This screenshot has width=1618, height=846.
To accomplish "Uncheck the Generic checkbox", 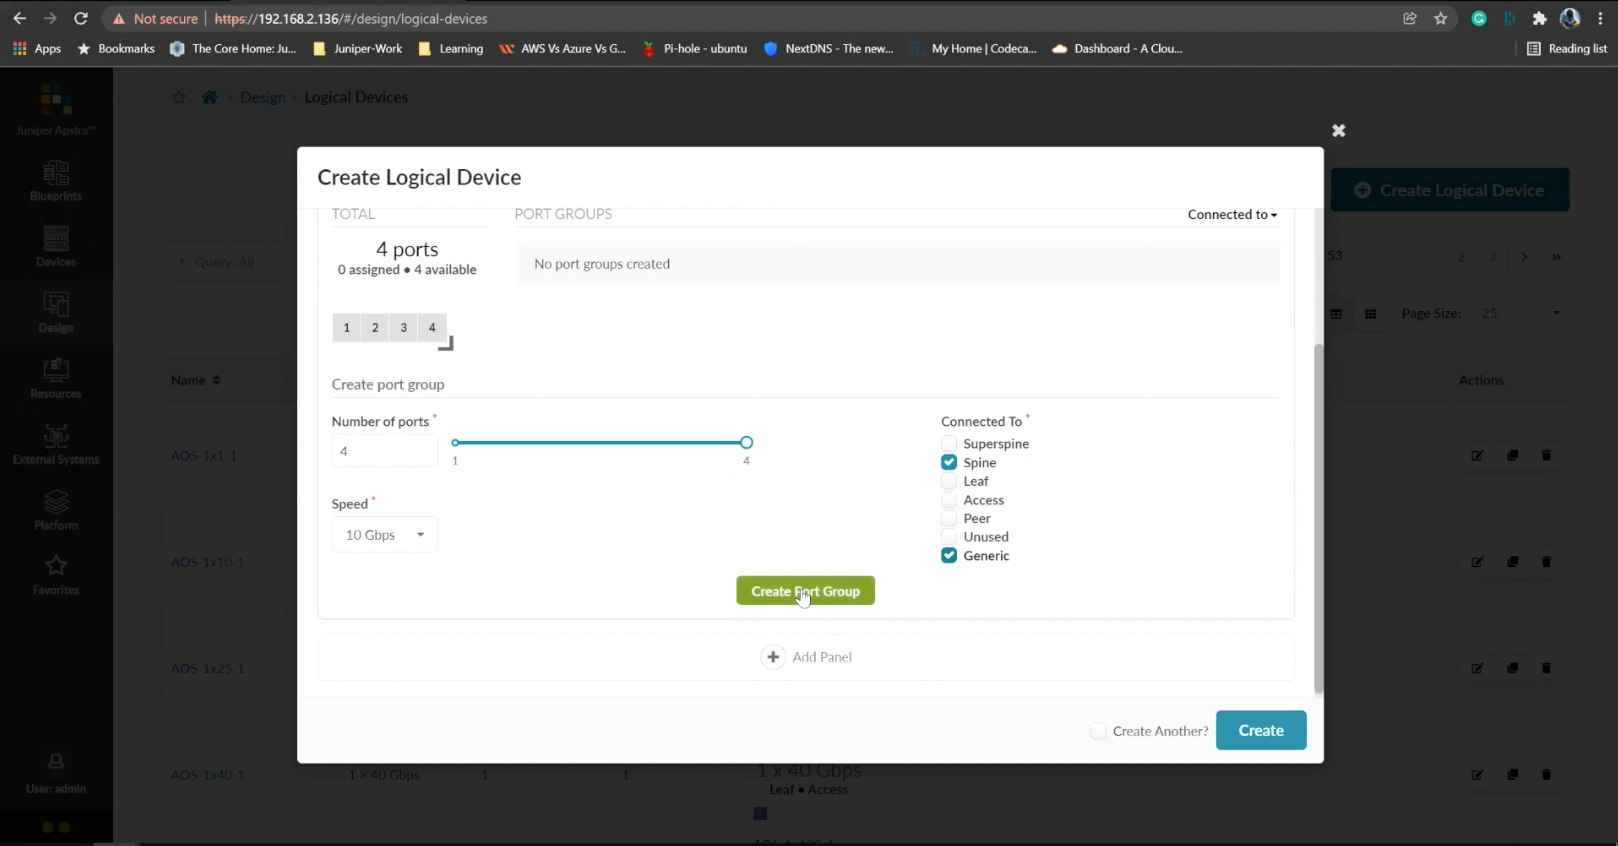I will (949, 556).
